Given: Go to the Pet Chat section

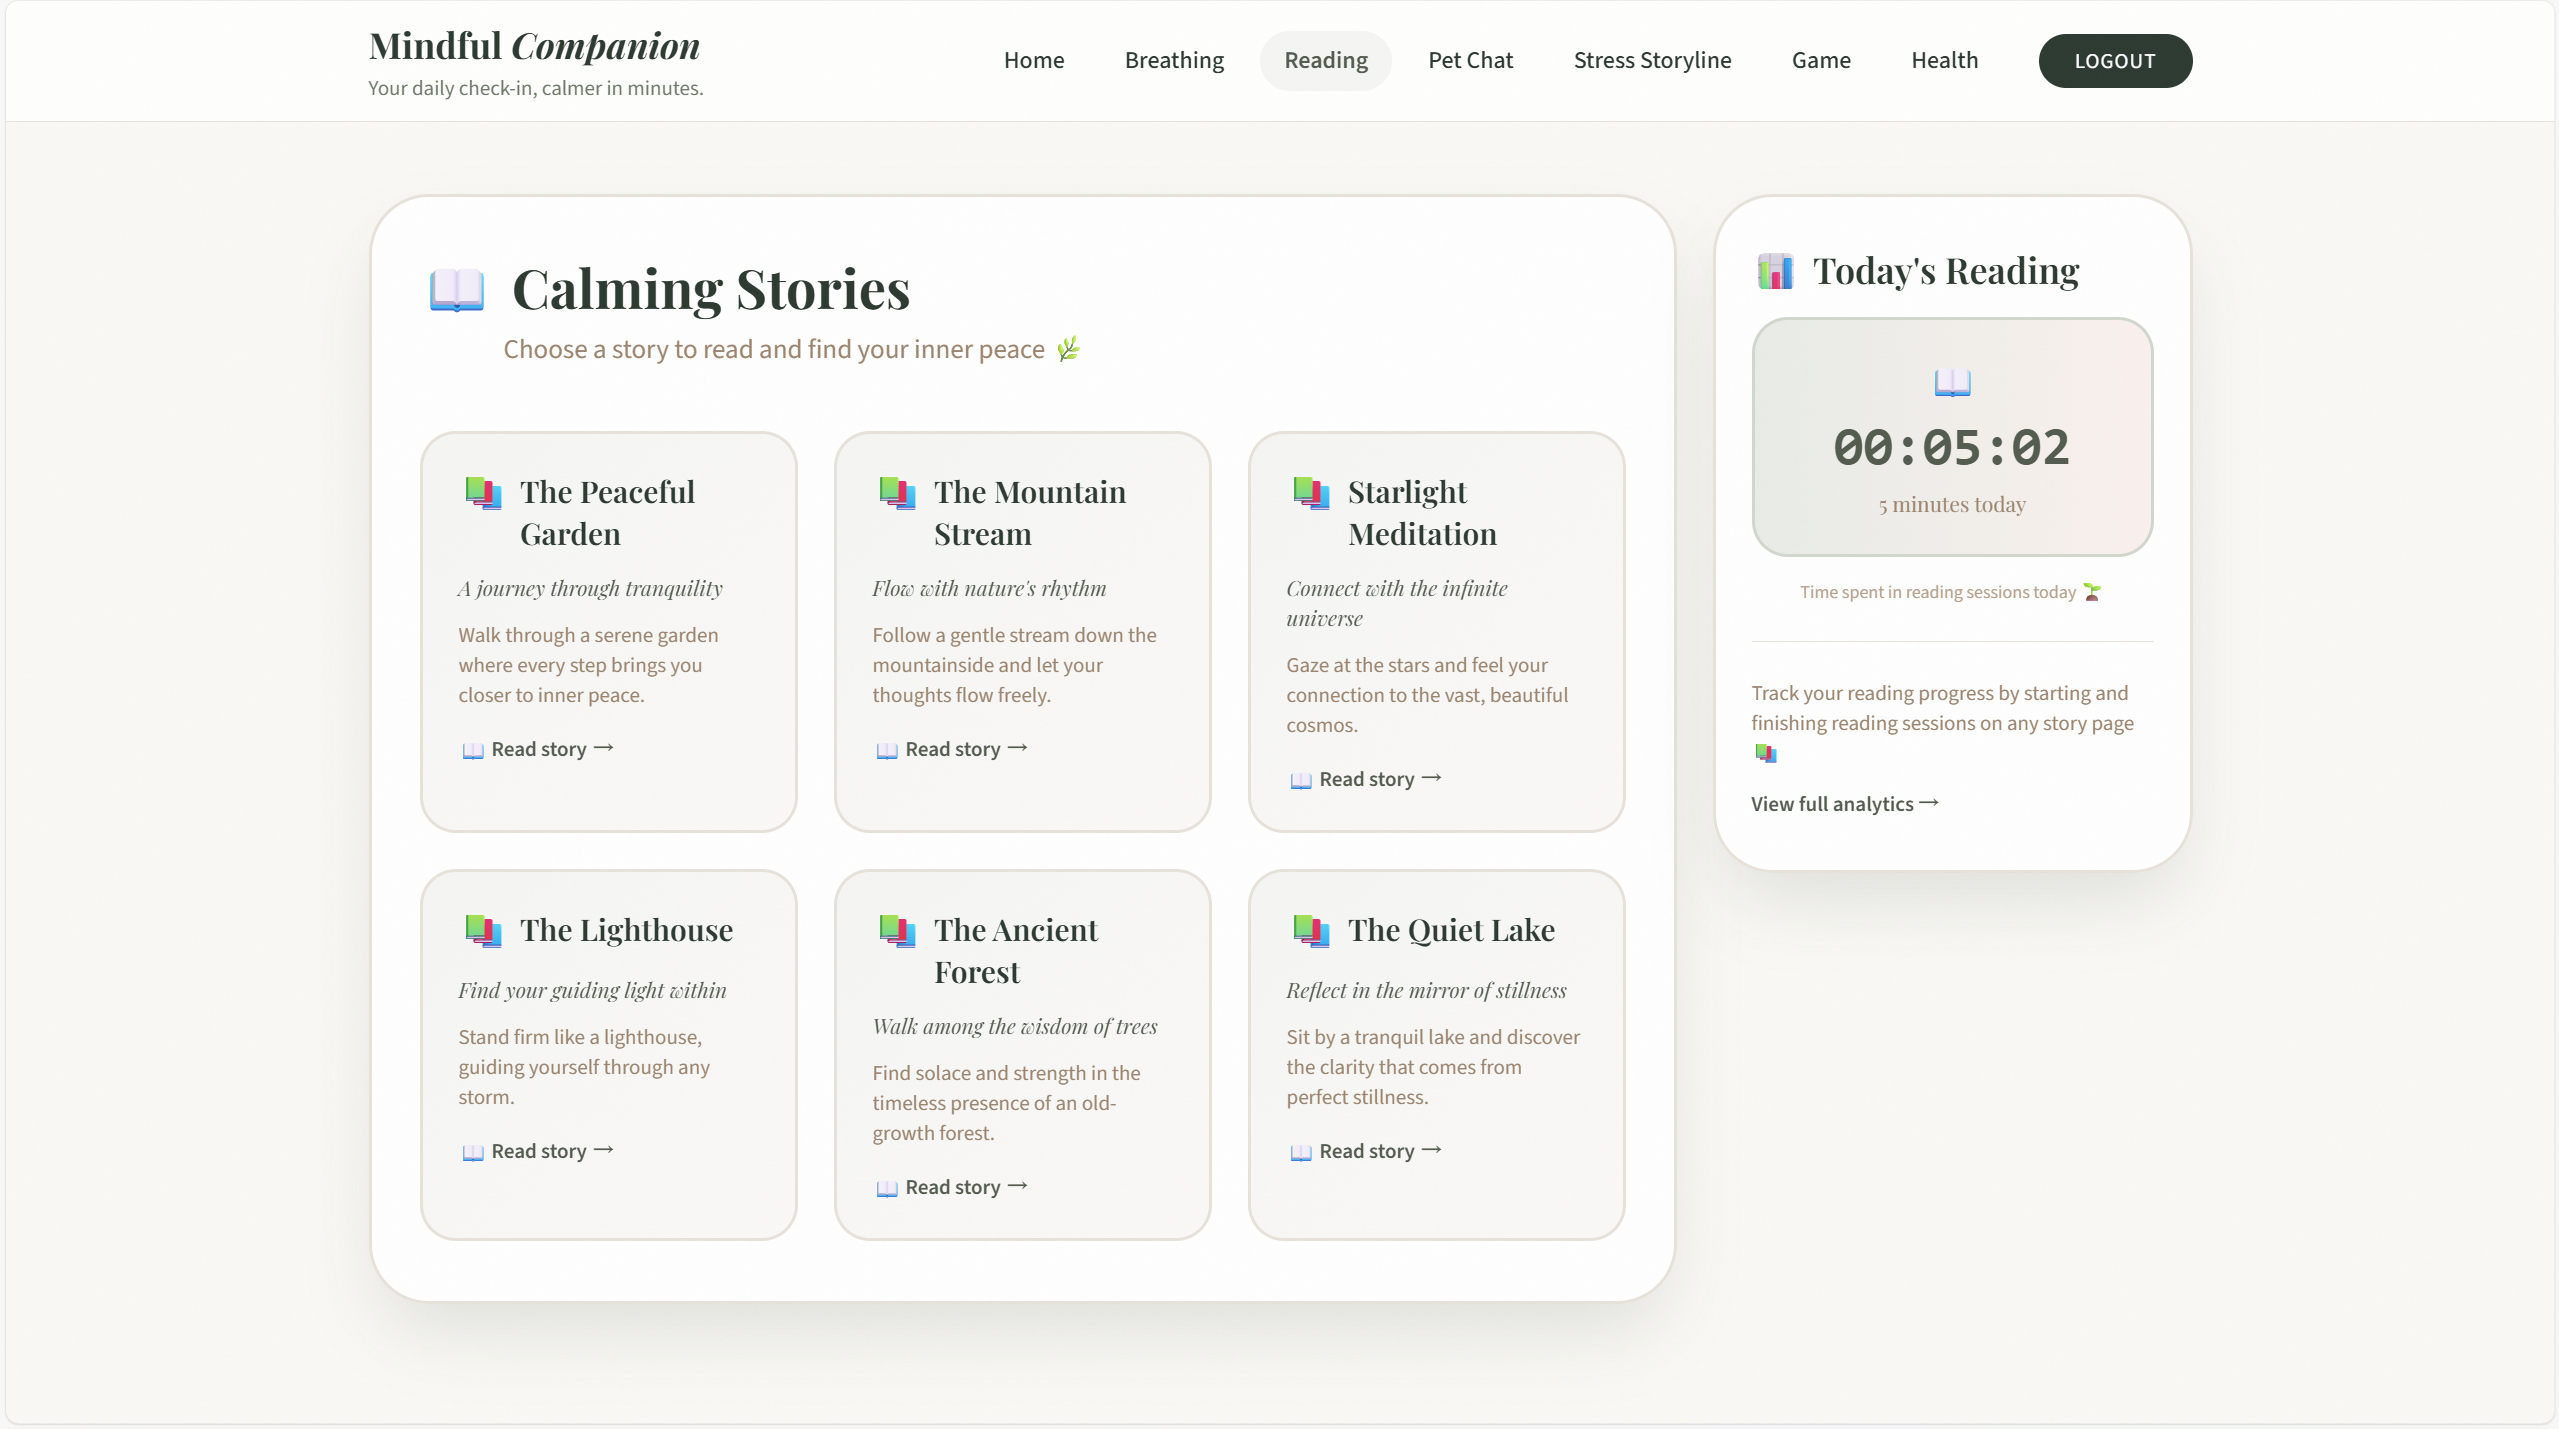Looking at the screenshot, I should point(1470,60).
